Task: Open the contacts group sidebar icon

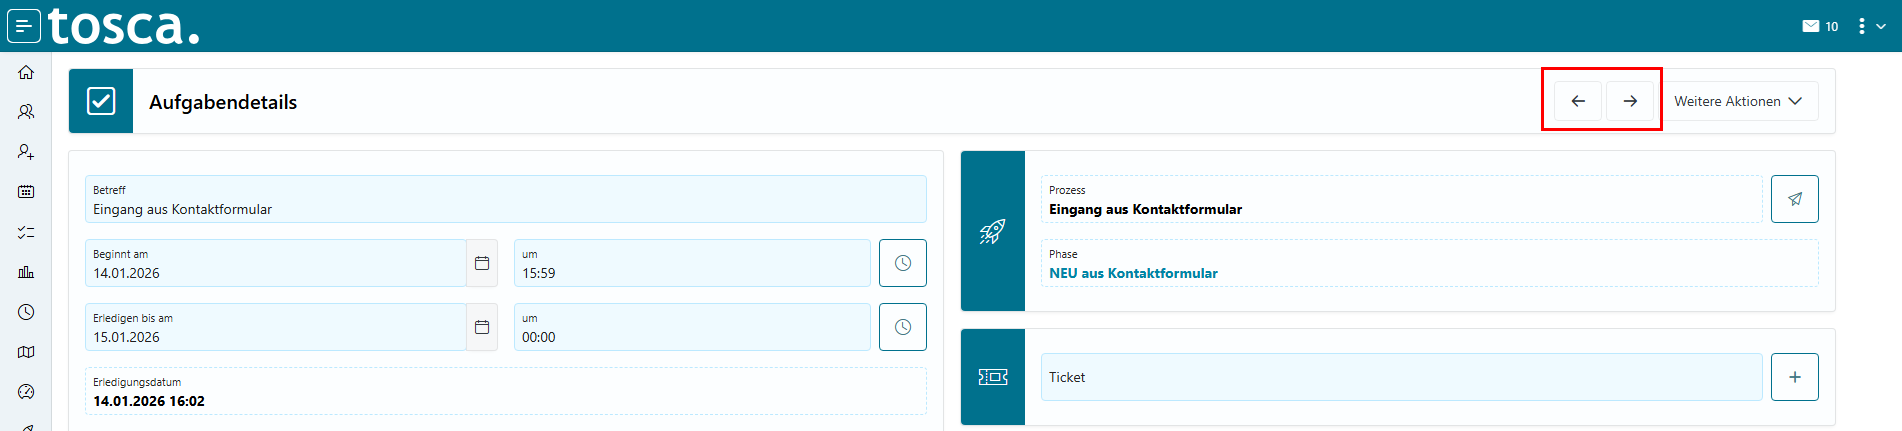Action: tap(26, 112)
